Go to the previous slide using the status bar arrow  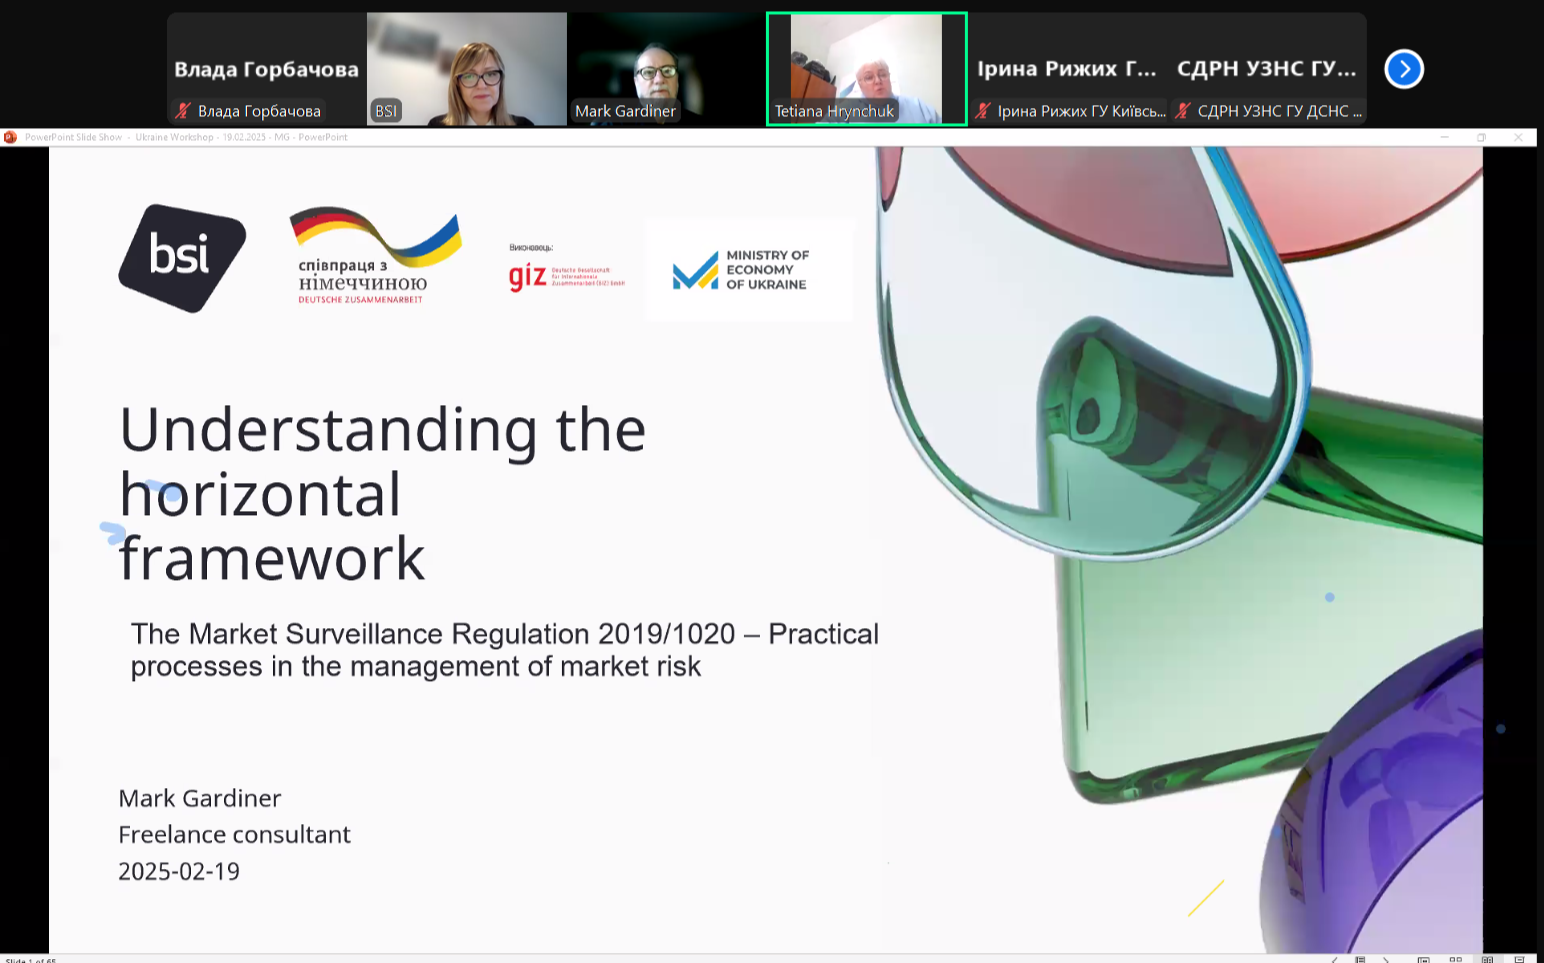[x=1334, y=960]
